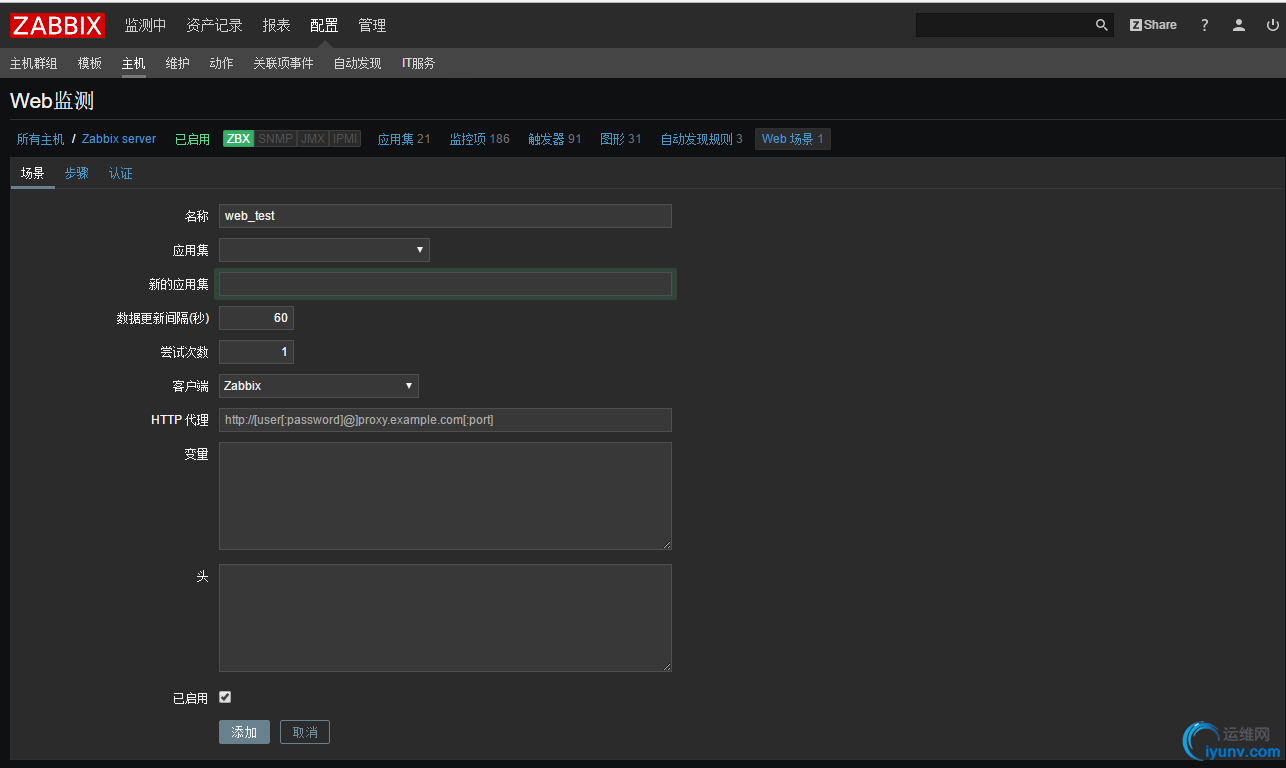The width and height of the screenshot is (1286, 768).
Task: Go to 主机群组 submenu
Action: pos(34,63)
